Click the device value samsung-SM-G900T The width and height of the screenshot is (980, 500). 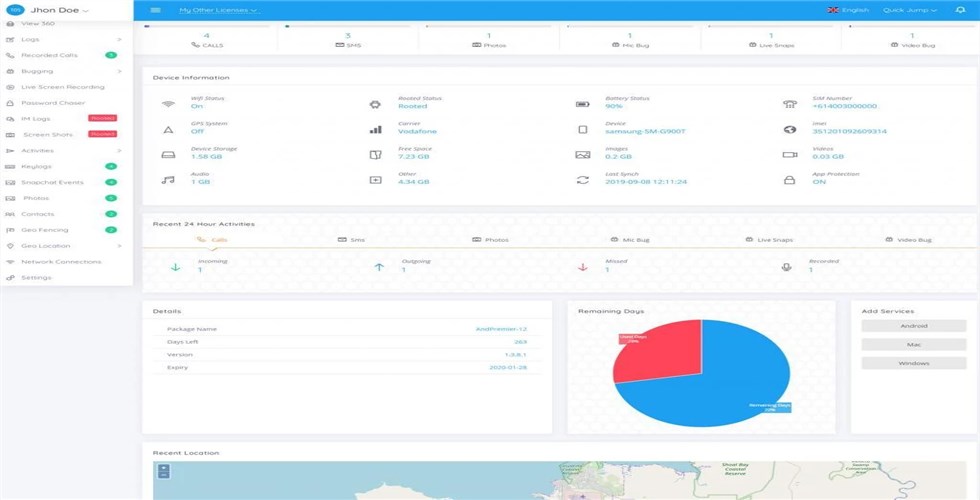tap(646, 131)
